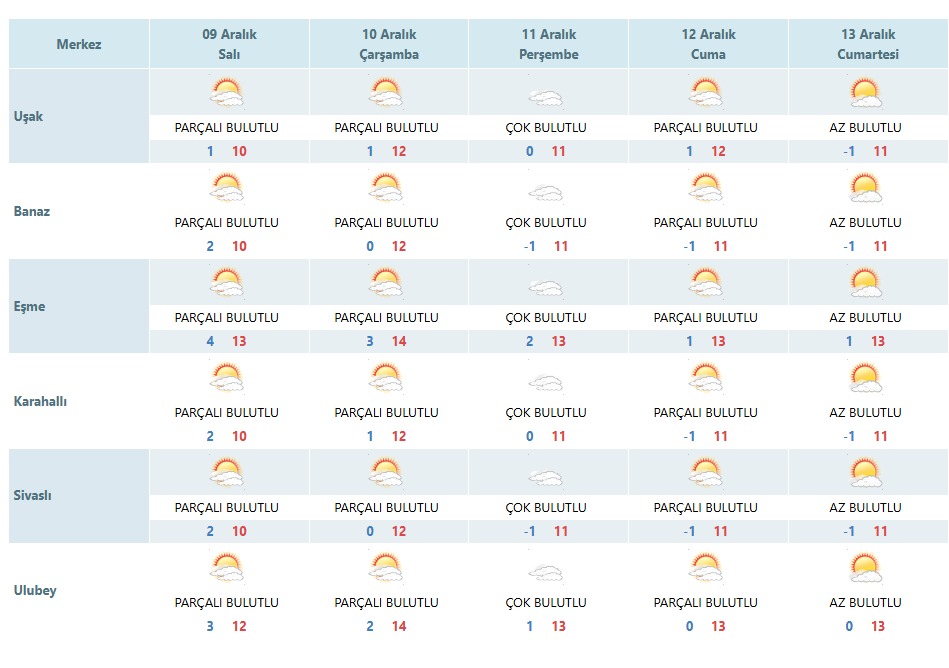The height and width of the screenshot is (668, 949).
Task: Click the Ulubey row label
Action: (x=34, y=591)
